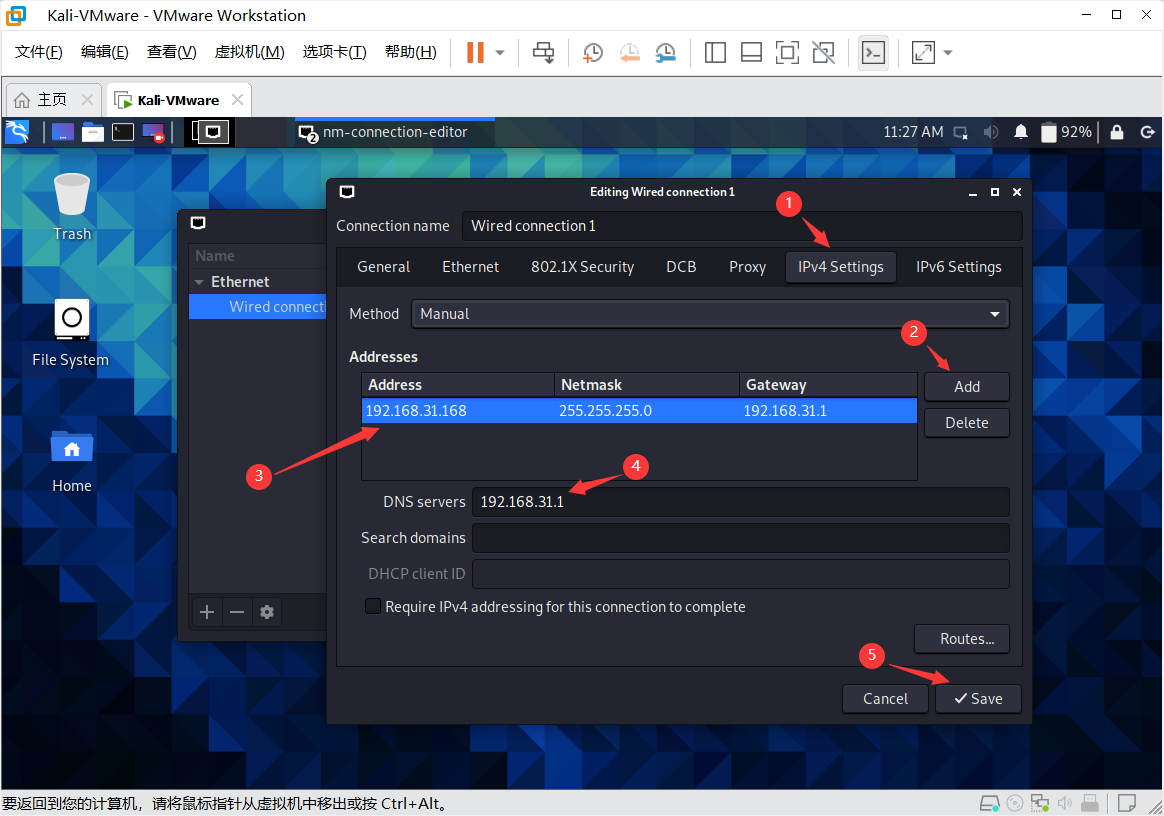The image size is (1164, 816).
Task: Click the Search domains input field
Action: [741, 538]
